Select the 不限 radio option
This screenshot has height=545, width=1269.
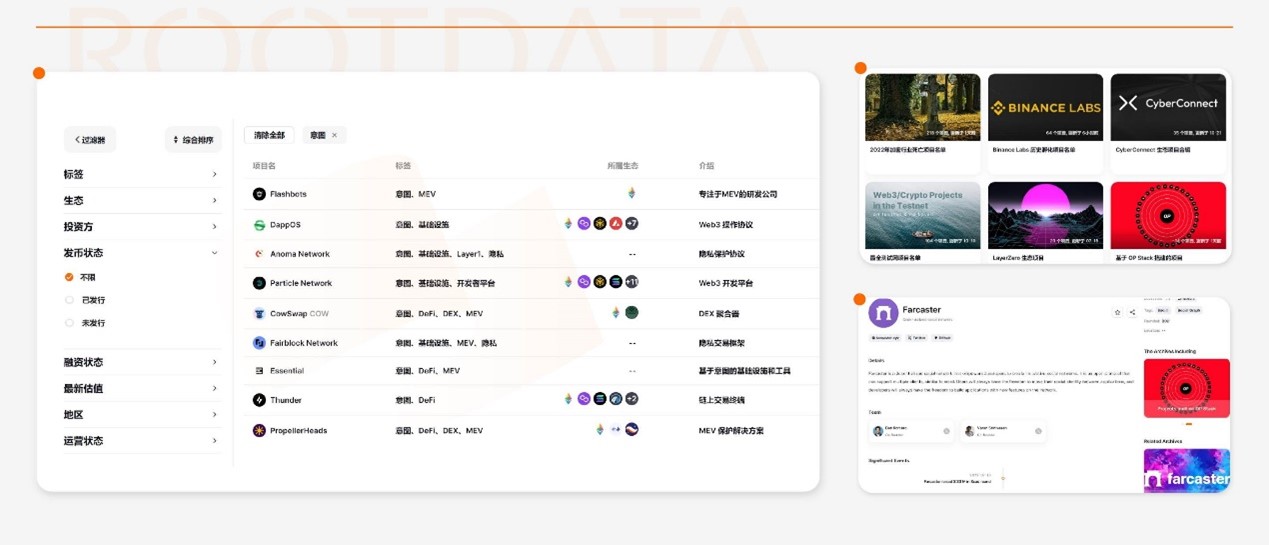click(69, 277)
